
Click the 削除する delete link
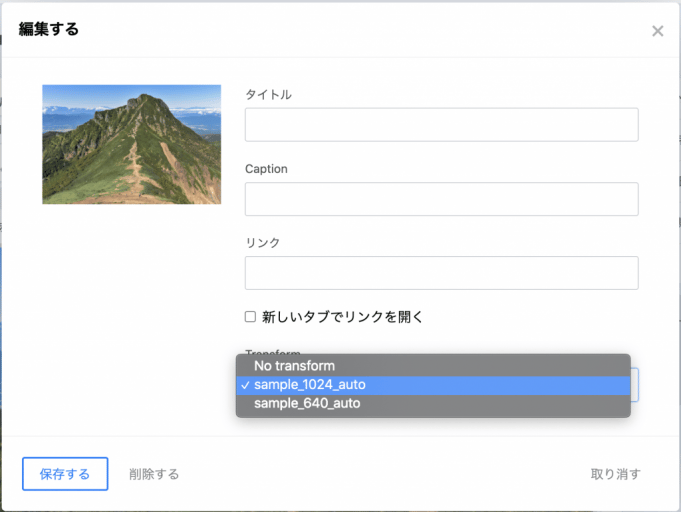[154, 474]
